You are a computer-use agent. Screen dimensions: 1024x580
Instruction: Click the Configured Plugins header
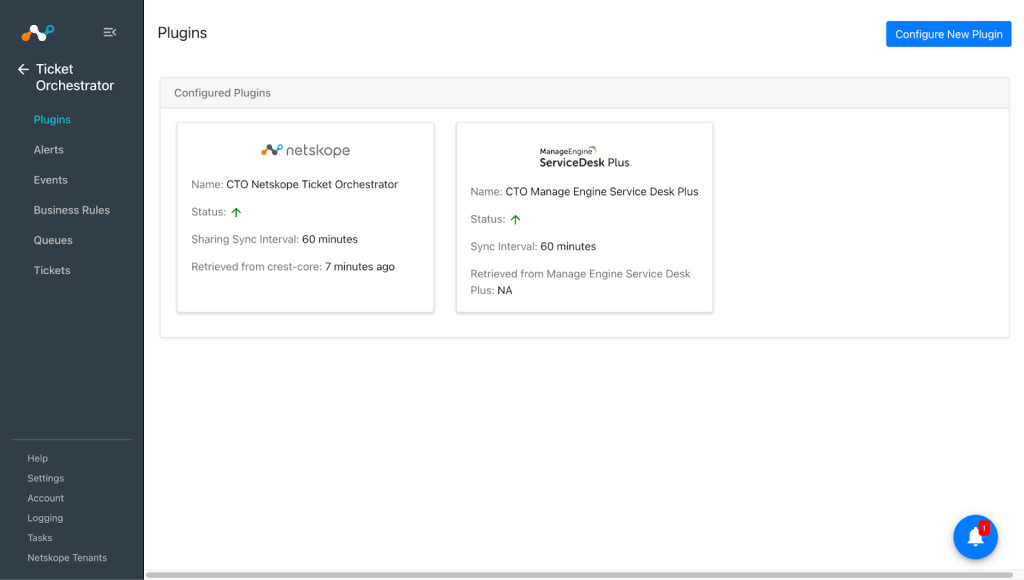[x=584, y=93]
